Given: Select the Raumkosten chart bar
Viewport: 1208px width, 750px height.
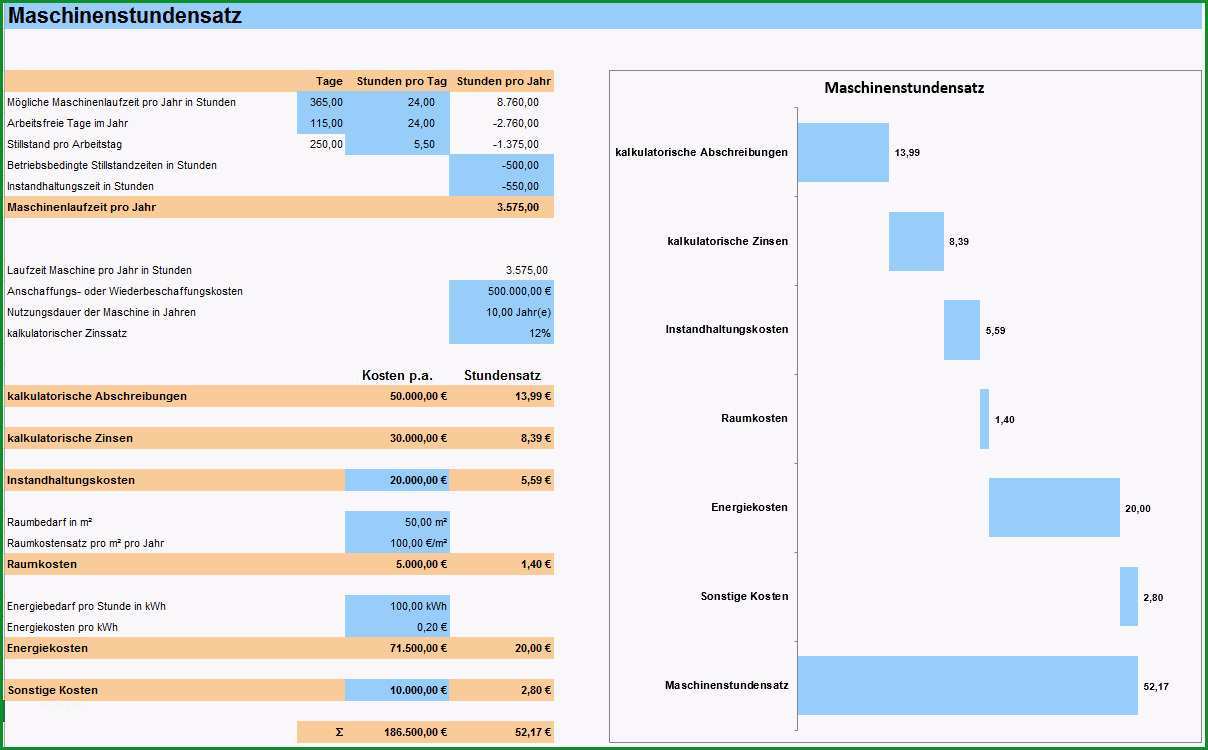Looking at the screenshot, I should [x=984, y=419].
